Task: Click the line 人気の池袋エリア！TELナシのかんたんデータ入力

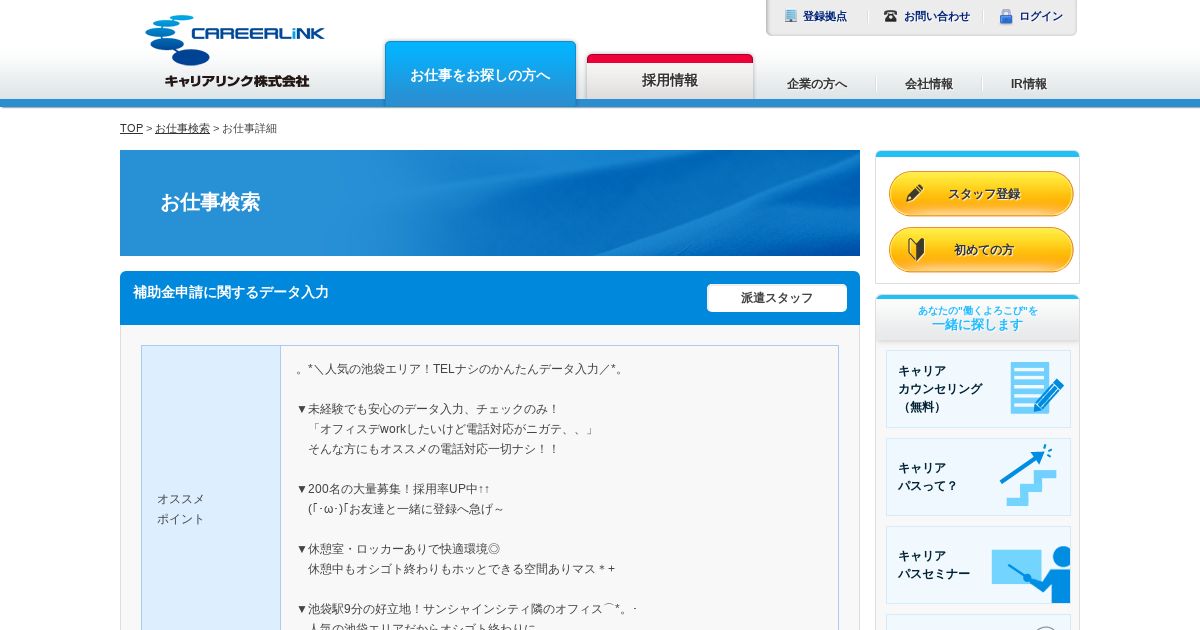Action: [x=460, y=369]
